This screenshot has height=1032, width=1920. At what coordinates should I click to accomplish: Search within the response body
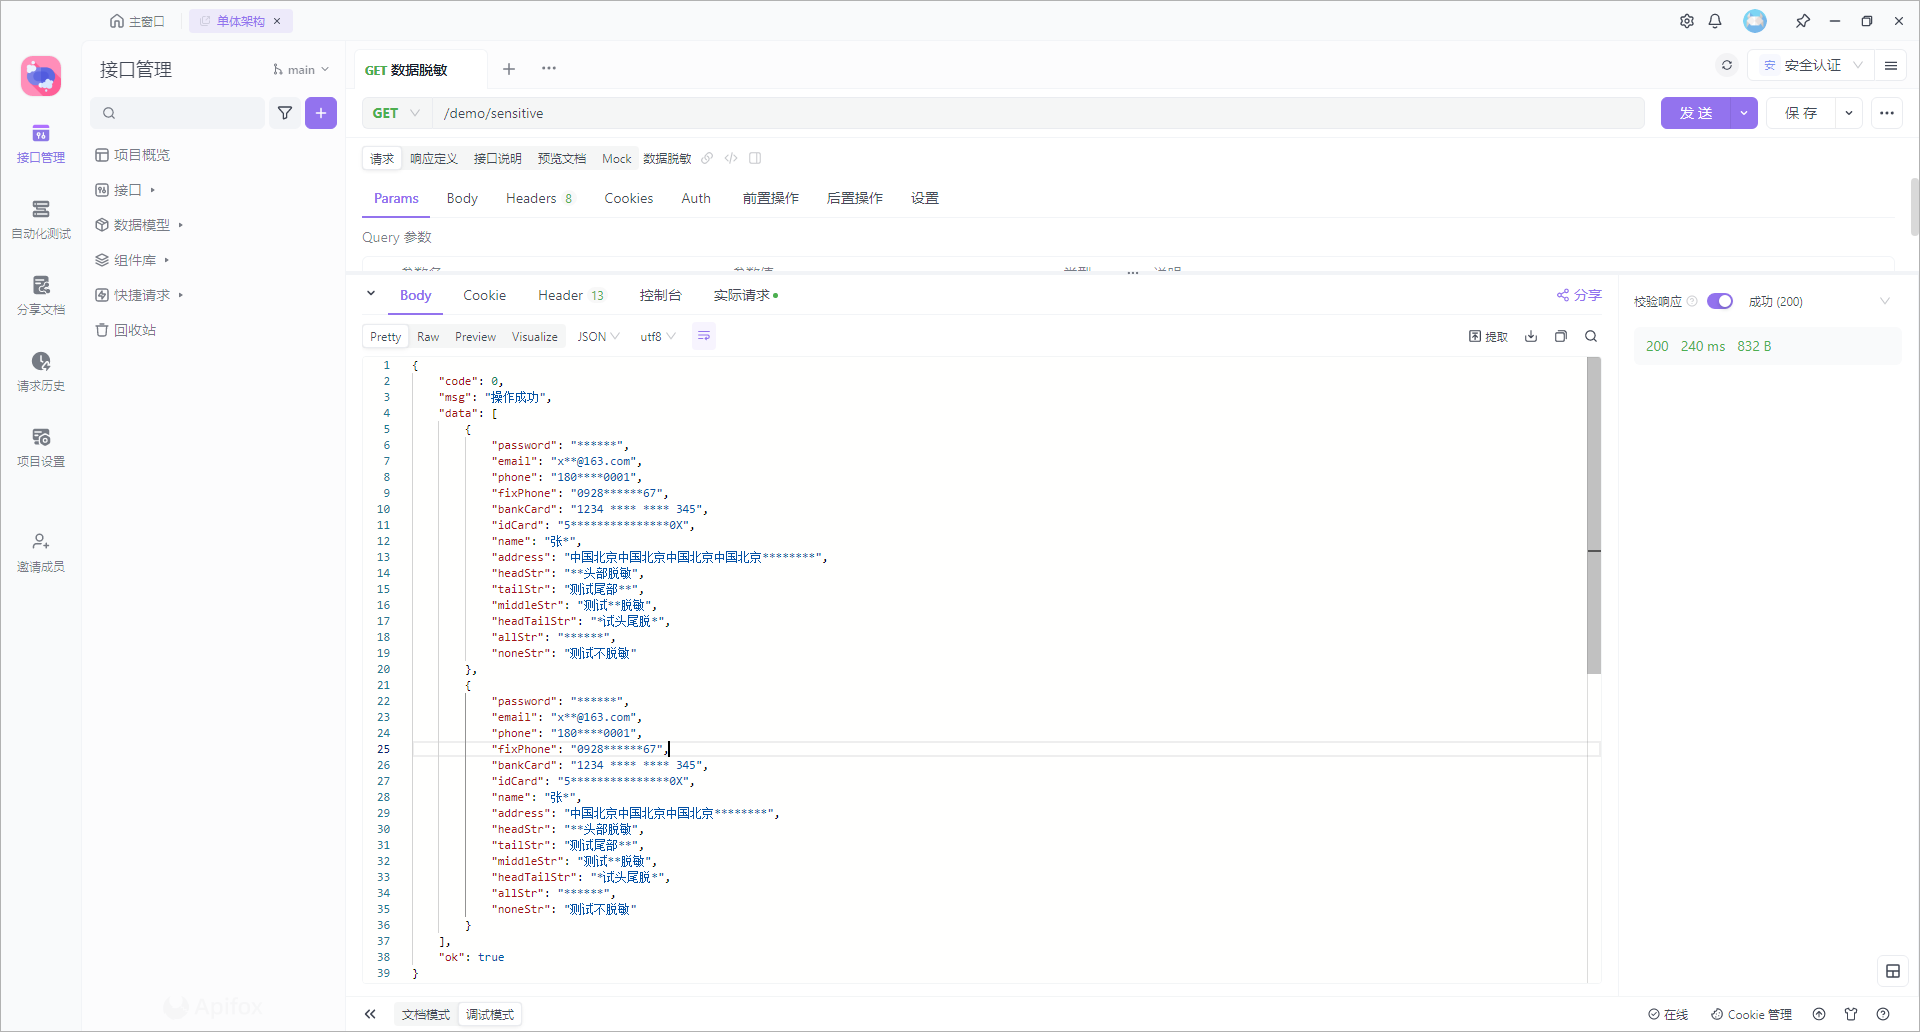click(x=1591, y=337)
